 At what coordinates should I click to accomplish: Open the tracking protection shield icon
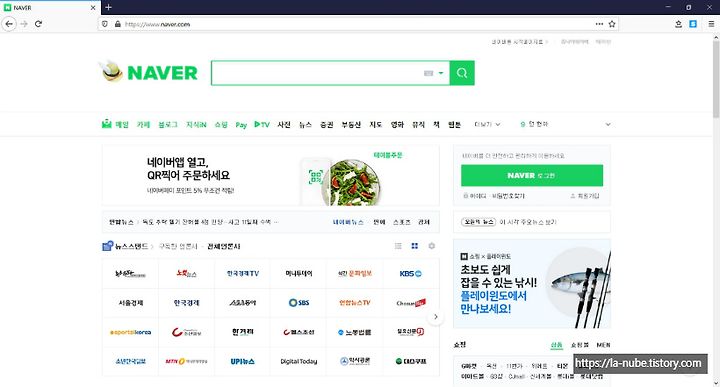(105, 24)
